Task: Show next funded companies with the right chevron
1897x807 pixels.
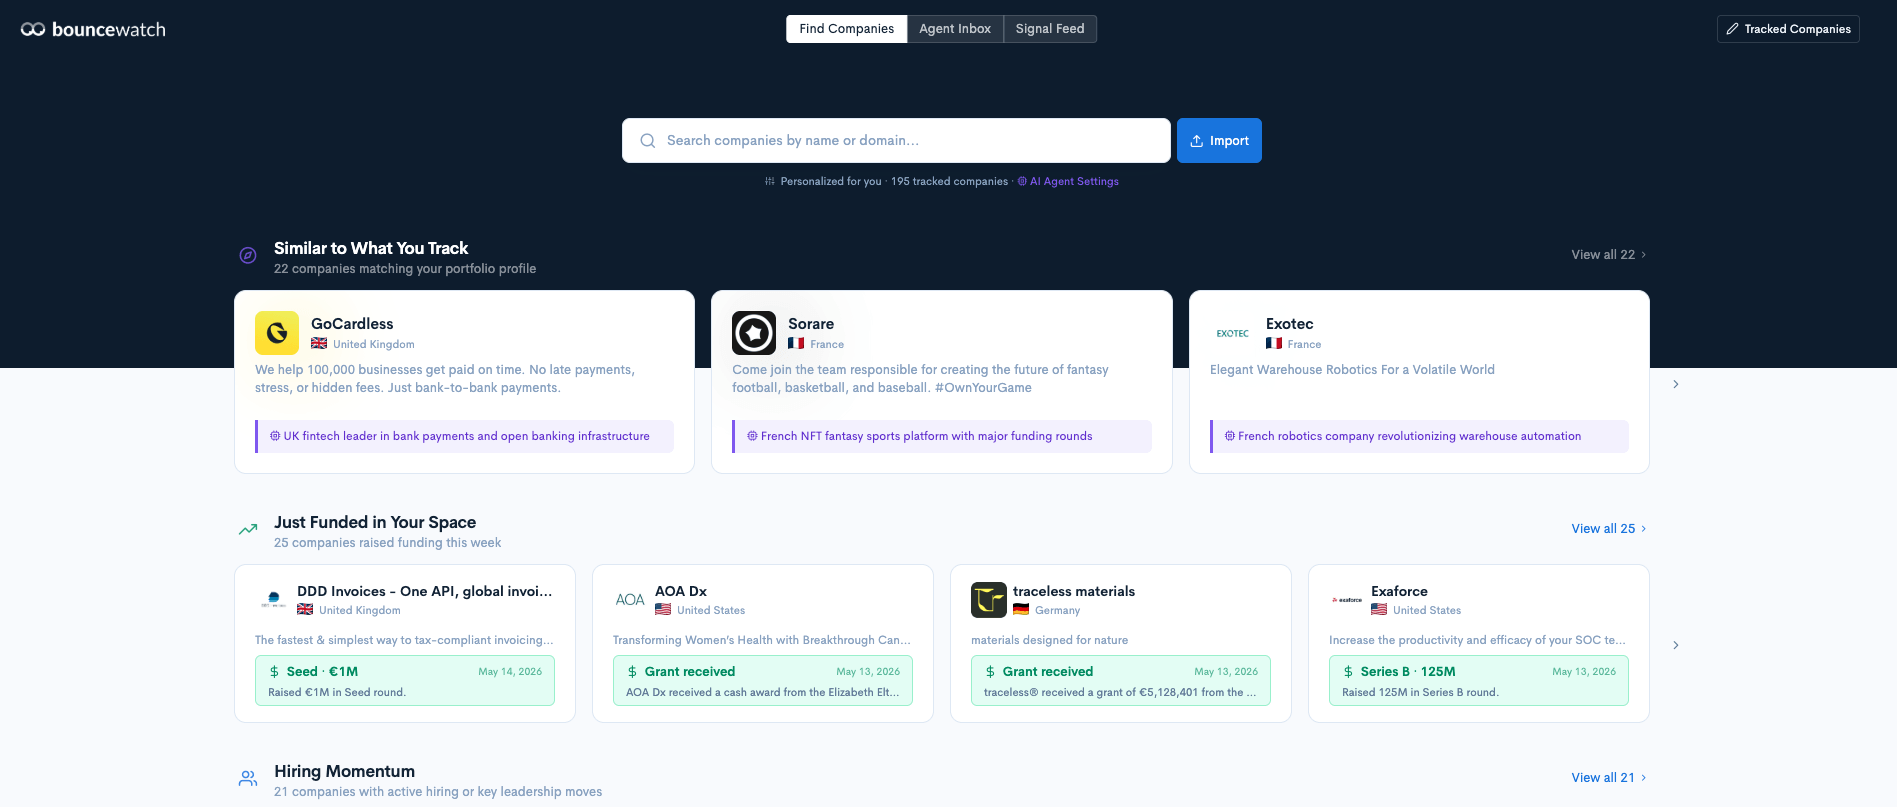Action: [1676, 645]
